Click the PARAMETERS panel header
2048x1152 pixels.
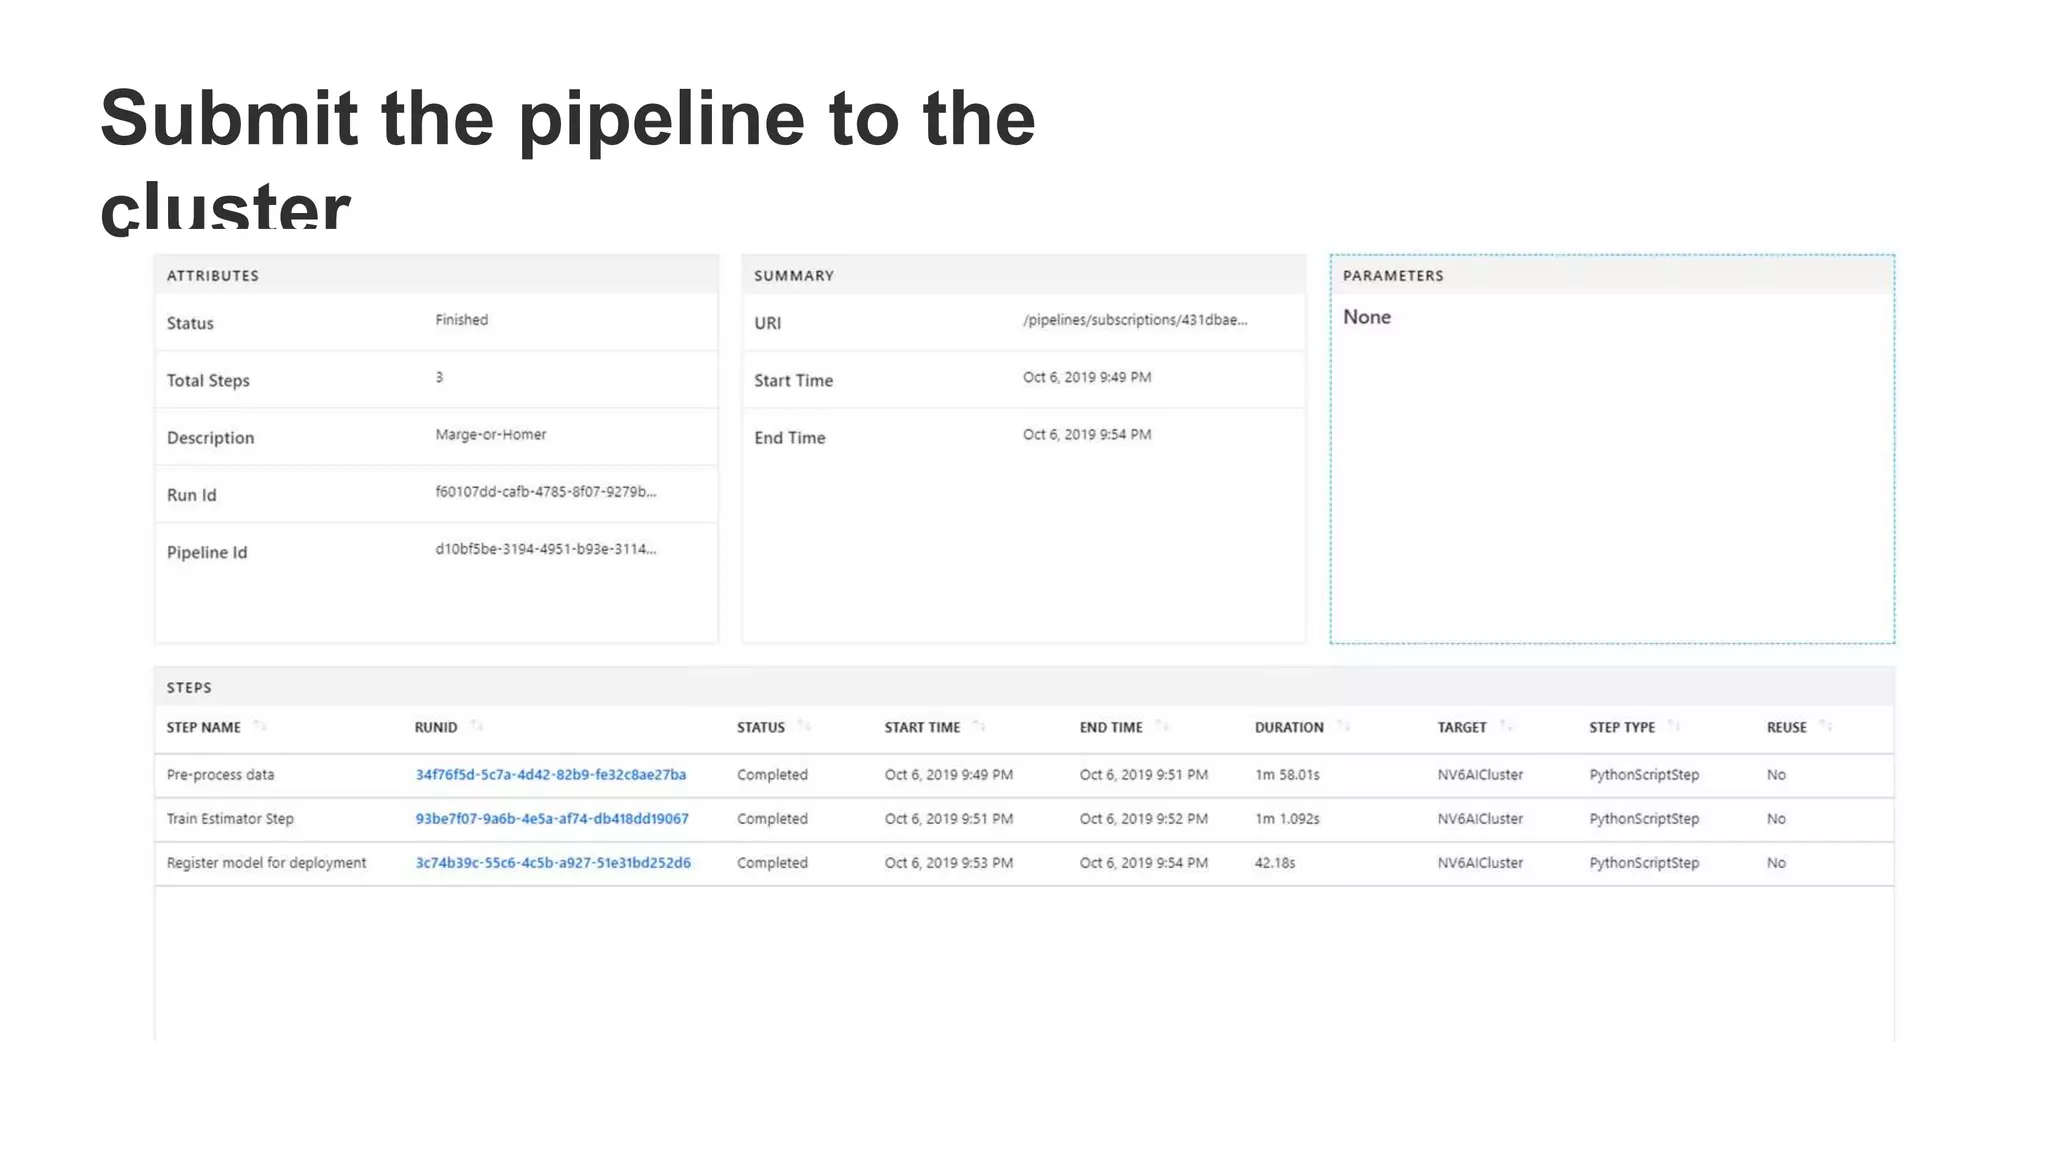(x=1392, y=276)
